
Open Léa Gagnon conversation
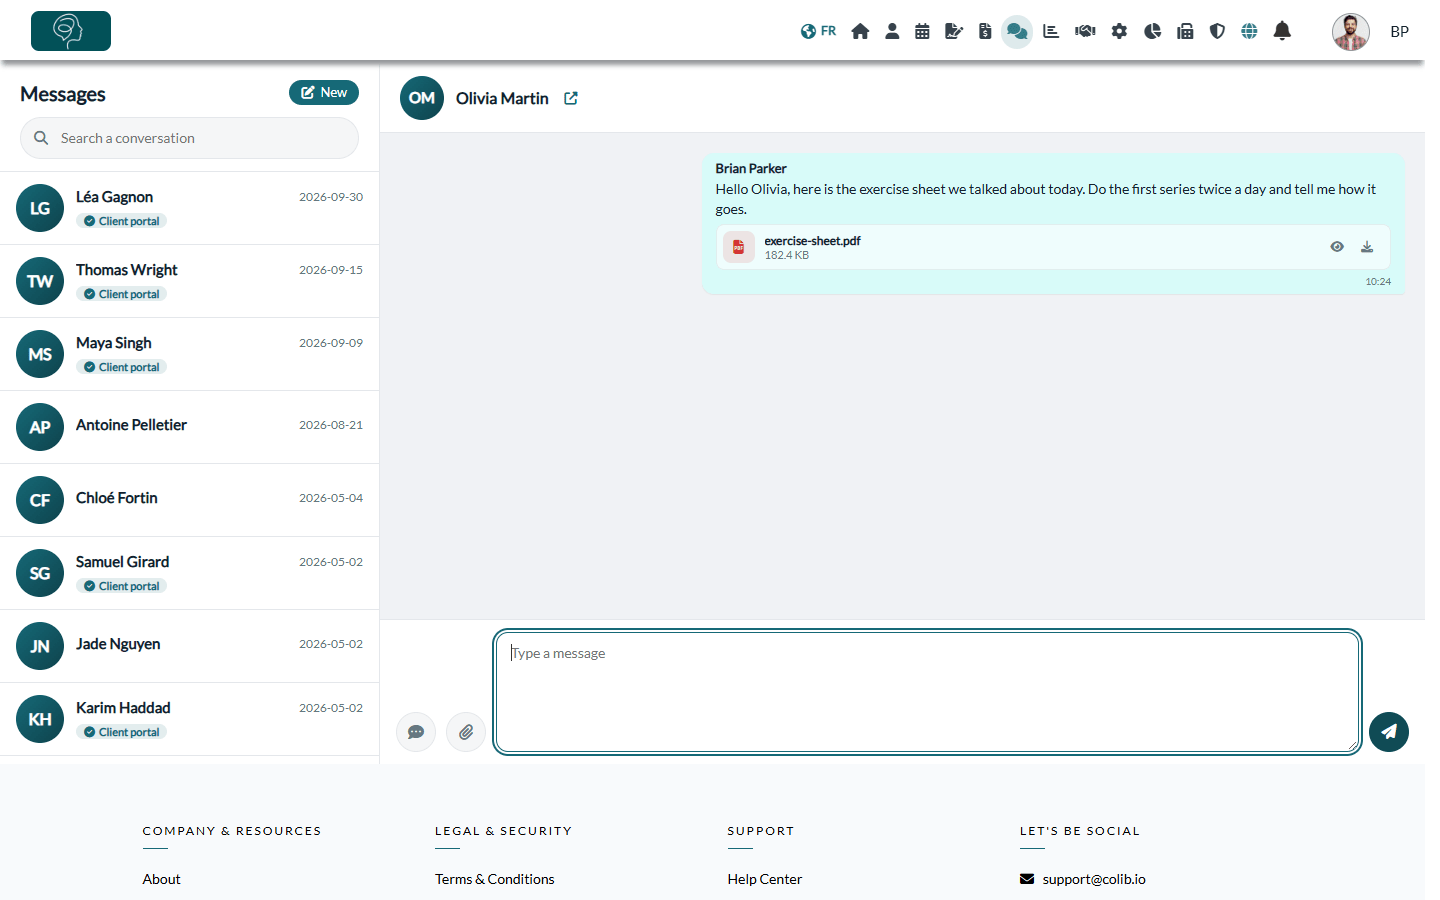coord(189,208)
